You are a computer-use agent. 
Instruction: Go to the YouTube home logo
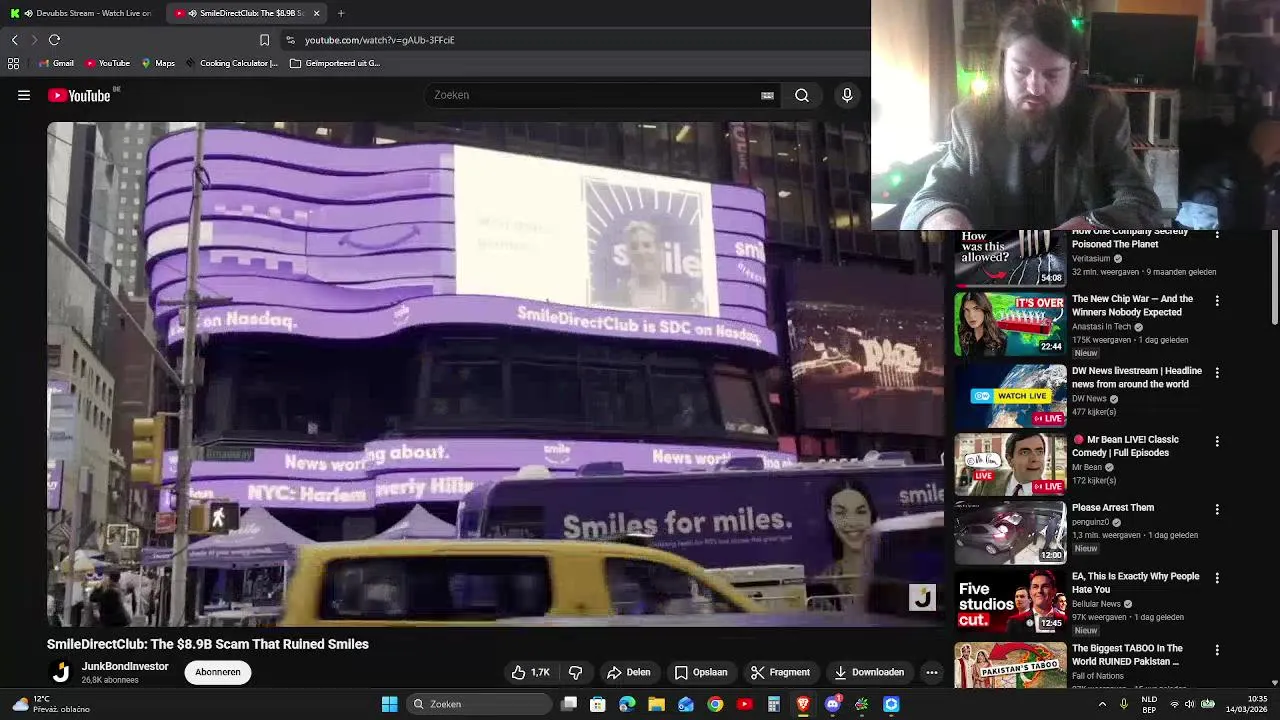click(79, 95)
